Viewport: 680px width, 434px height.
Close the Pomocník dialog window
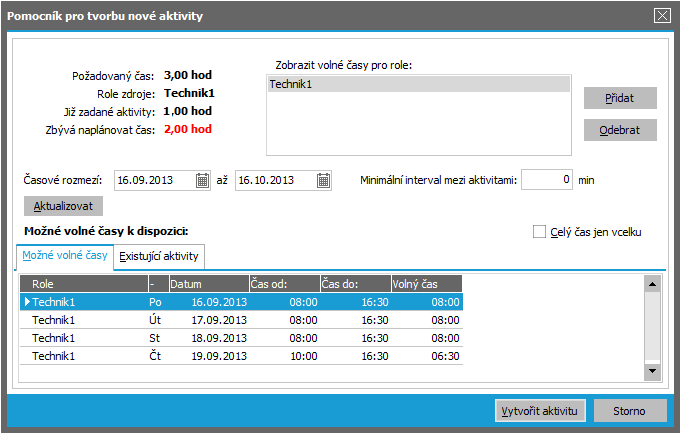coord(661,15)
